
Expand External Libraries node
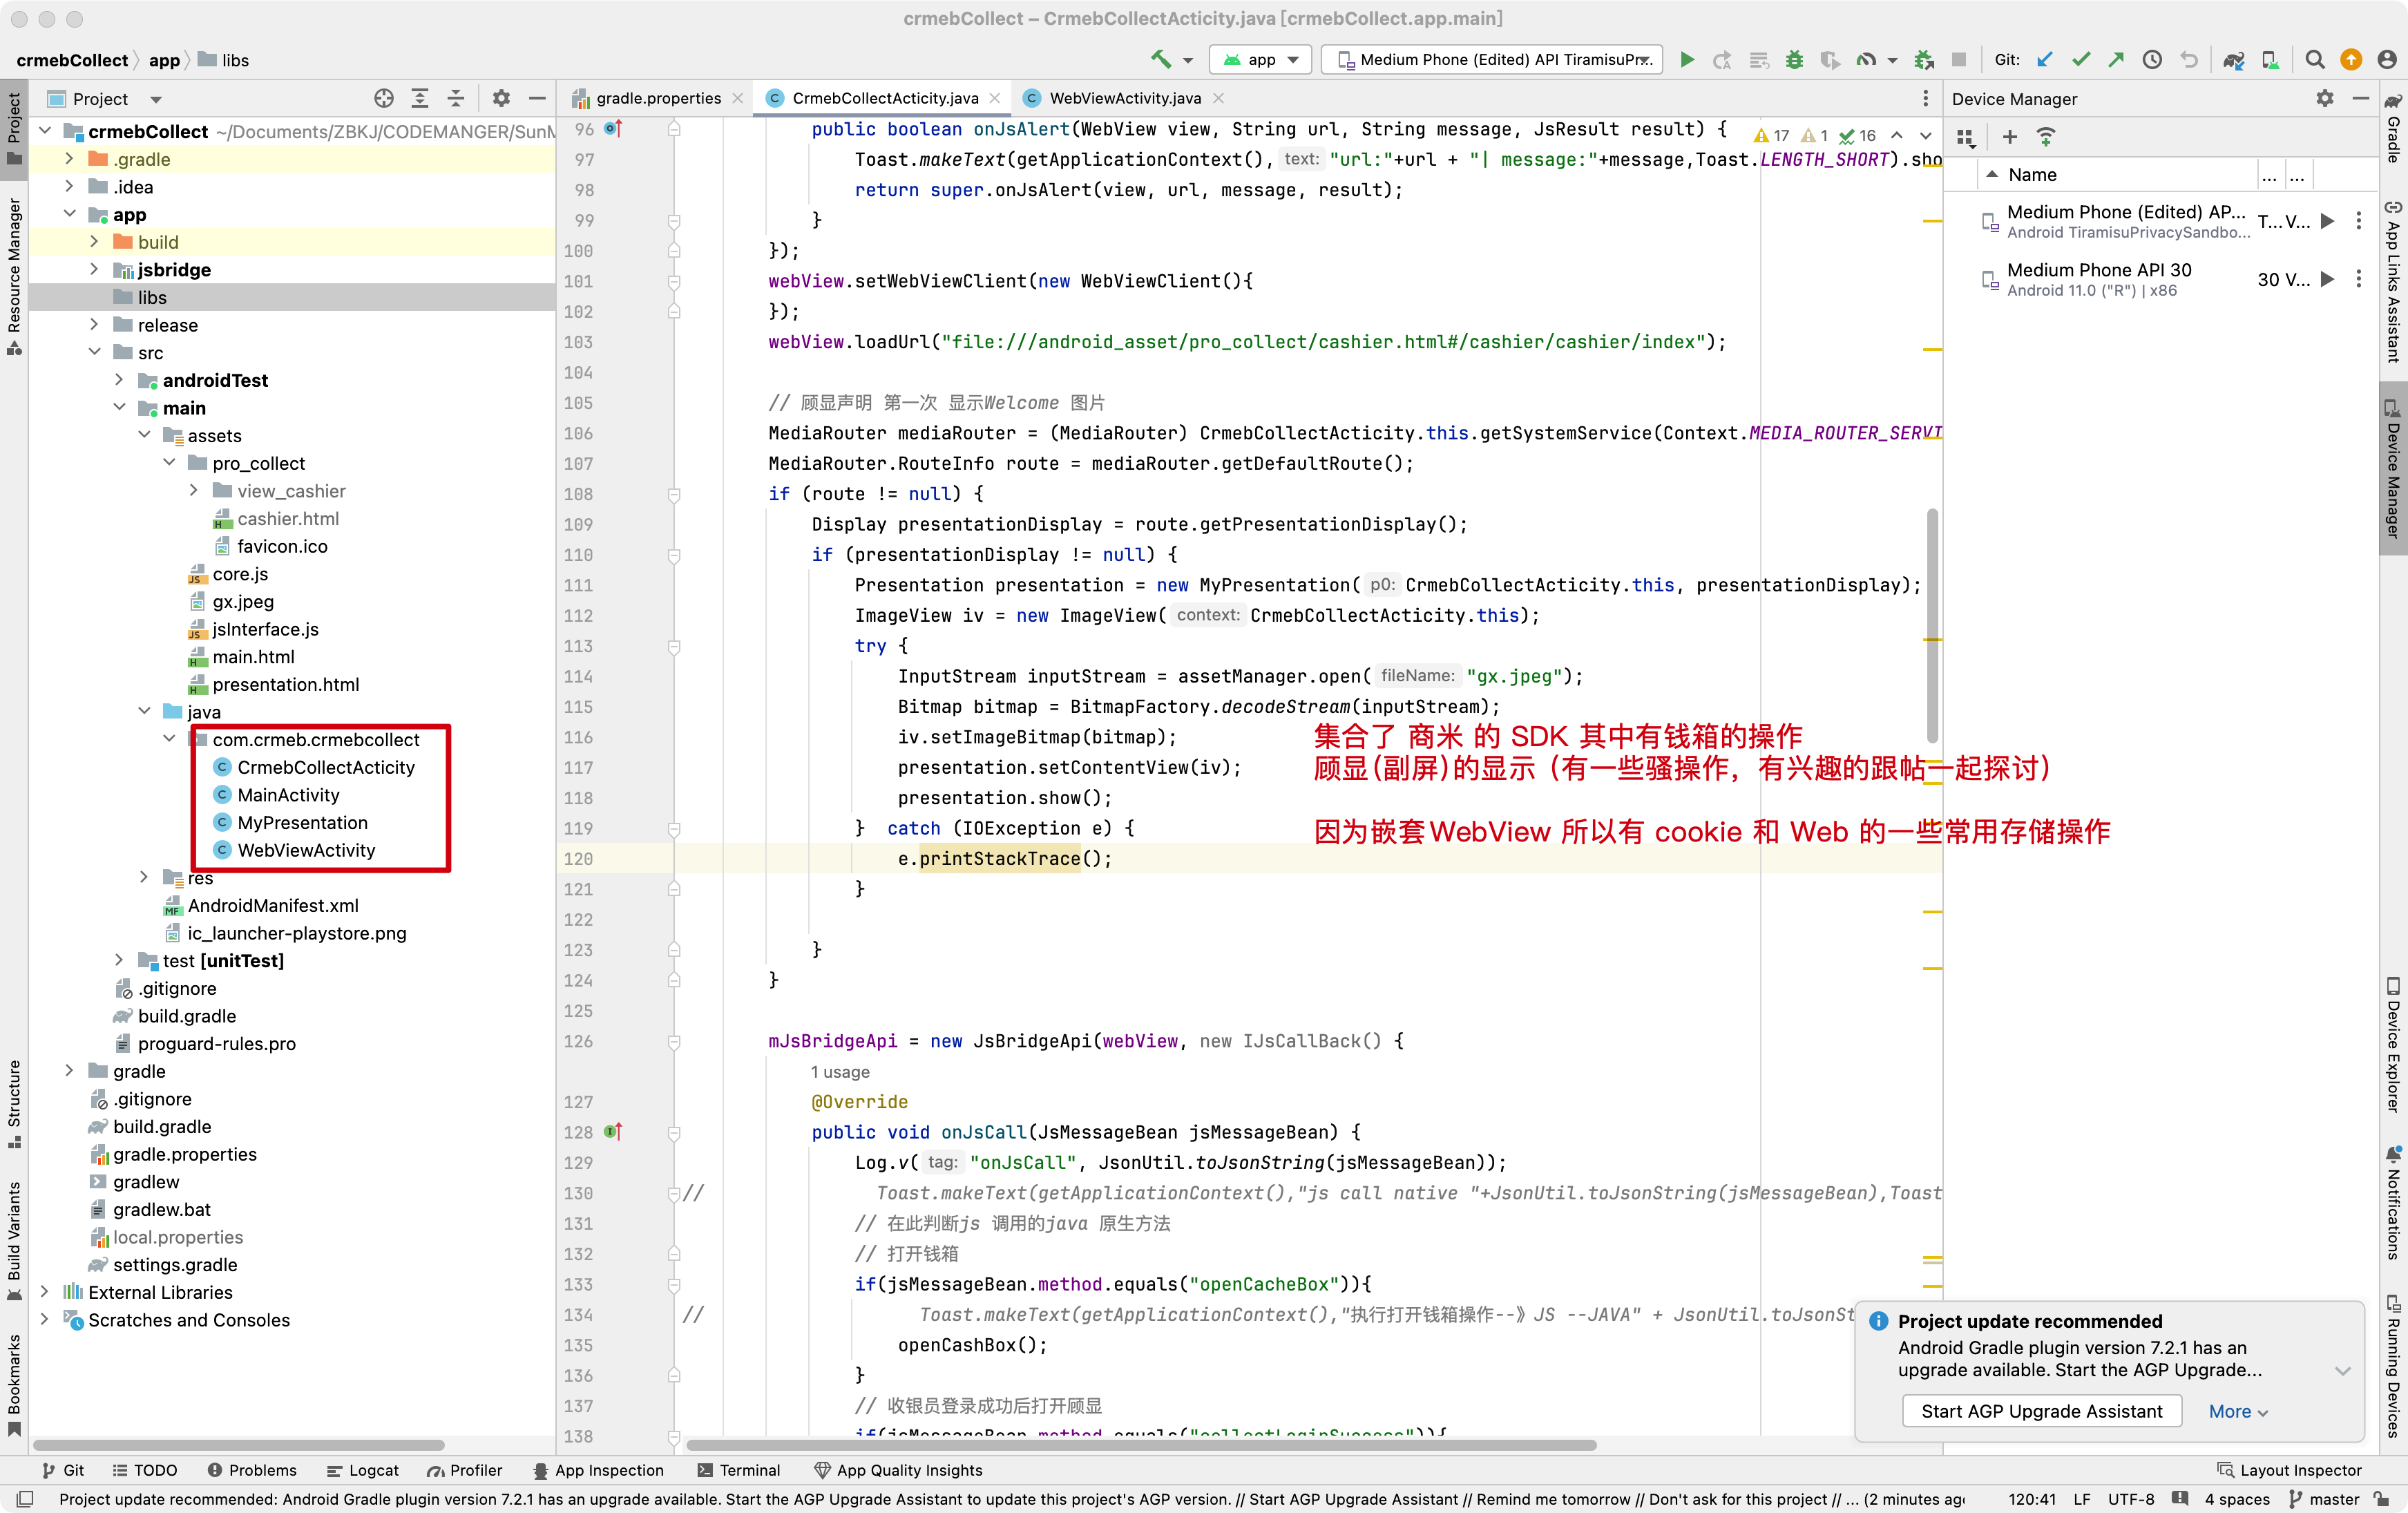[44, 1292]
